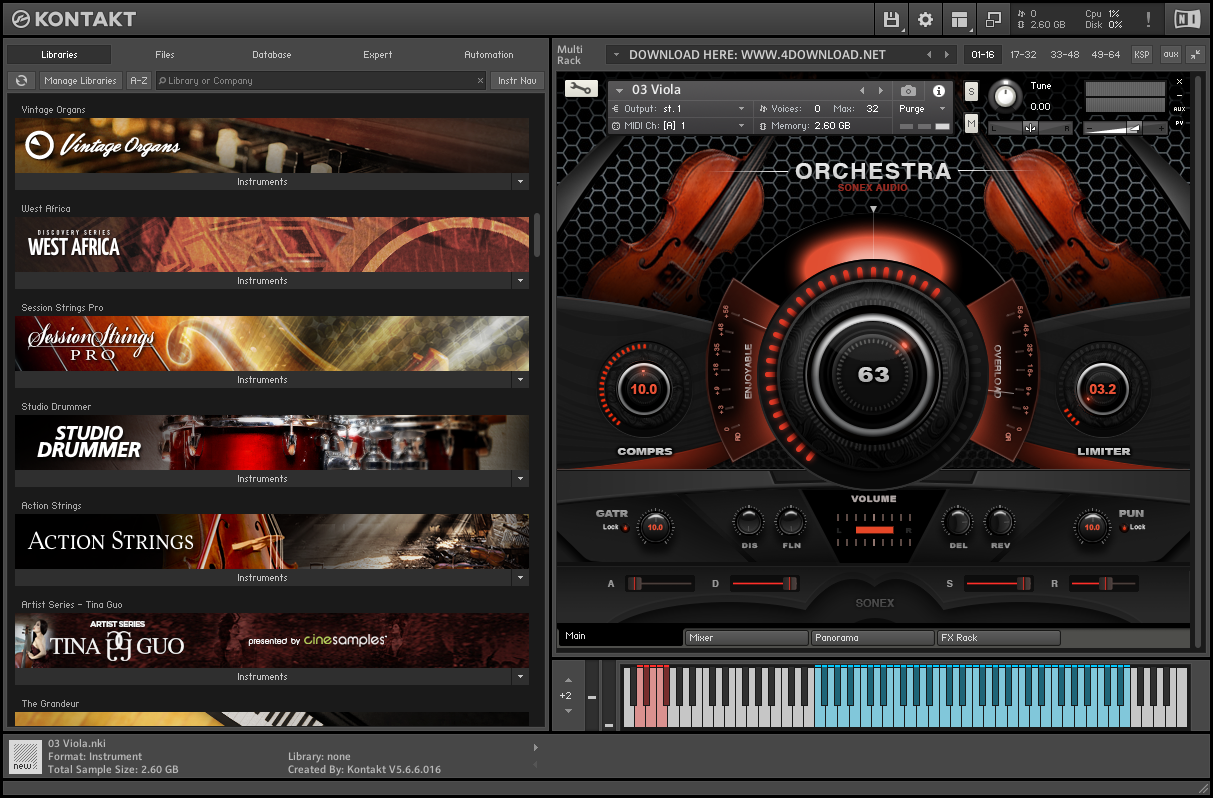Viewport: 1213px width, 798px height.
Task: Click the Attack (A) slider
Action: pos(660,583)
